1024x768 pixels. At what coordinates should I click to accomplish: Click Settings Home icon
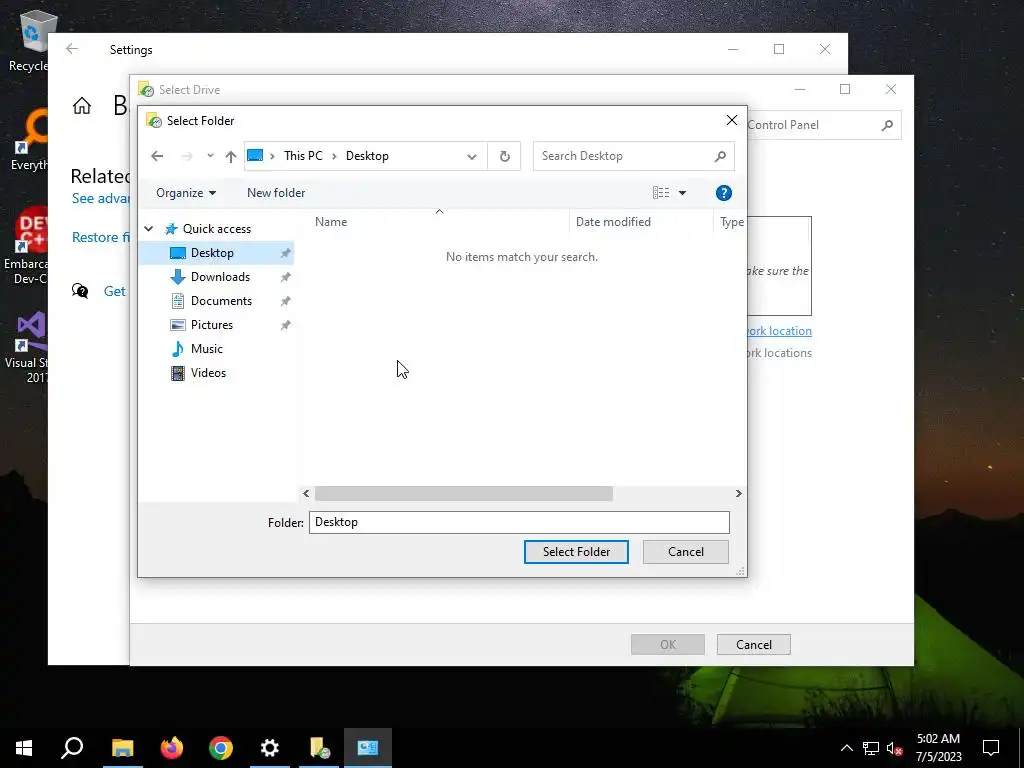82,105
